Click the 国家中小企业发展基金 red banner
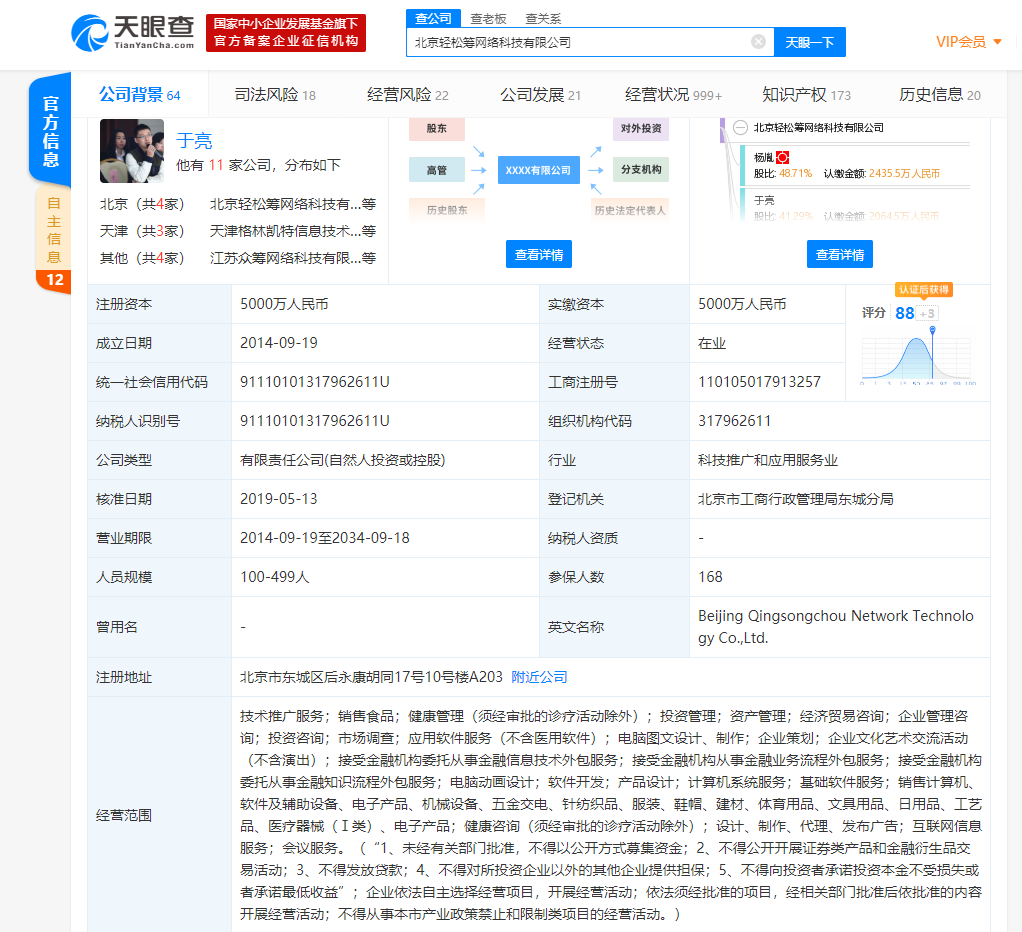The image size is (1022, 932). 286,33
